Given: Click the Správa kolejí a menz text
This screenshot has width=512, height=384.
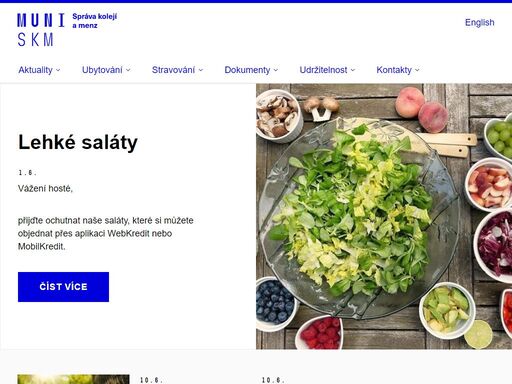Looking at the screenshot, I should (95, 21).
